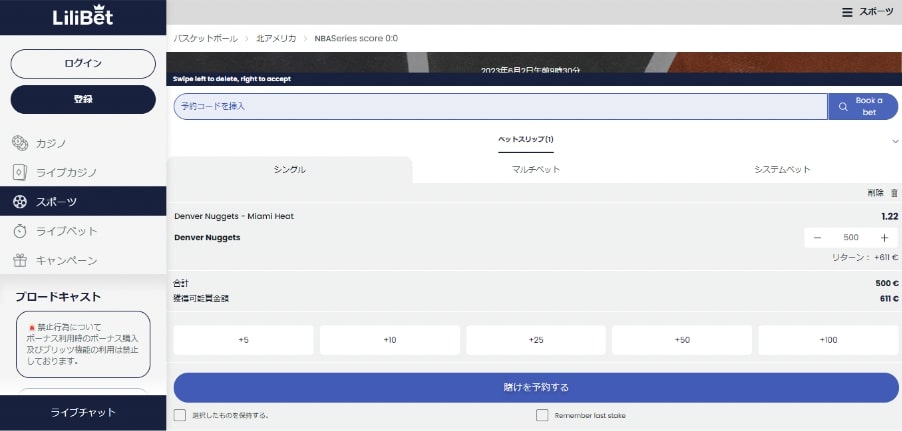The width and height of the screenshot is (902, 431).
Task: Click the ログイン button
Action: coord(83,63)
